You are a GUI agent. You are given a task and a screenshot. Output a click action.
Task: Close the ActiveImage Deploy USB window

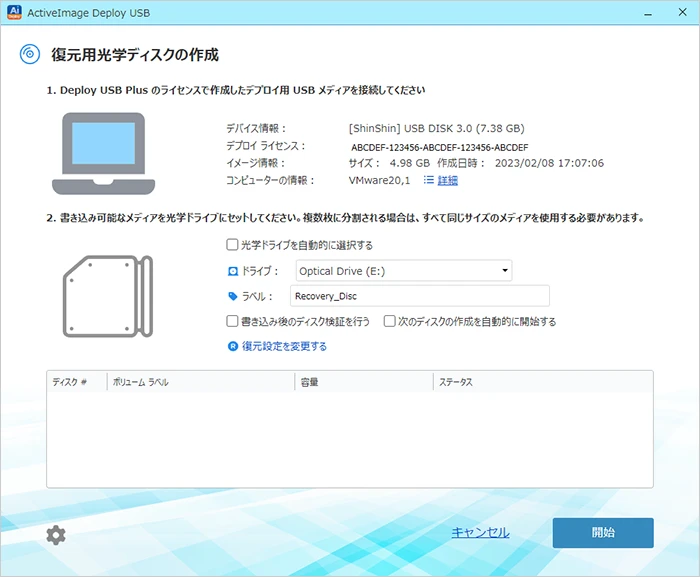[683, 12]
